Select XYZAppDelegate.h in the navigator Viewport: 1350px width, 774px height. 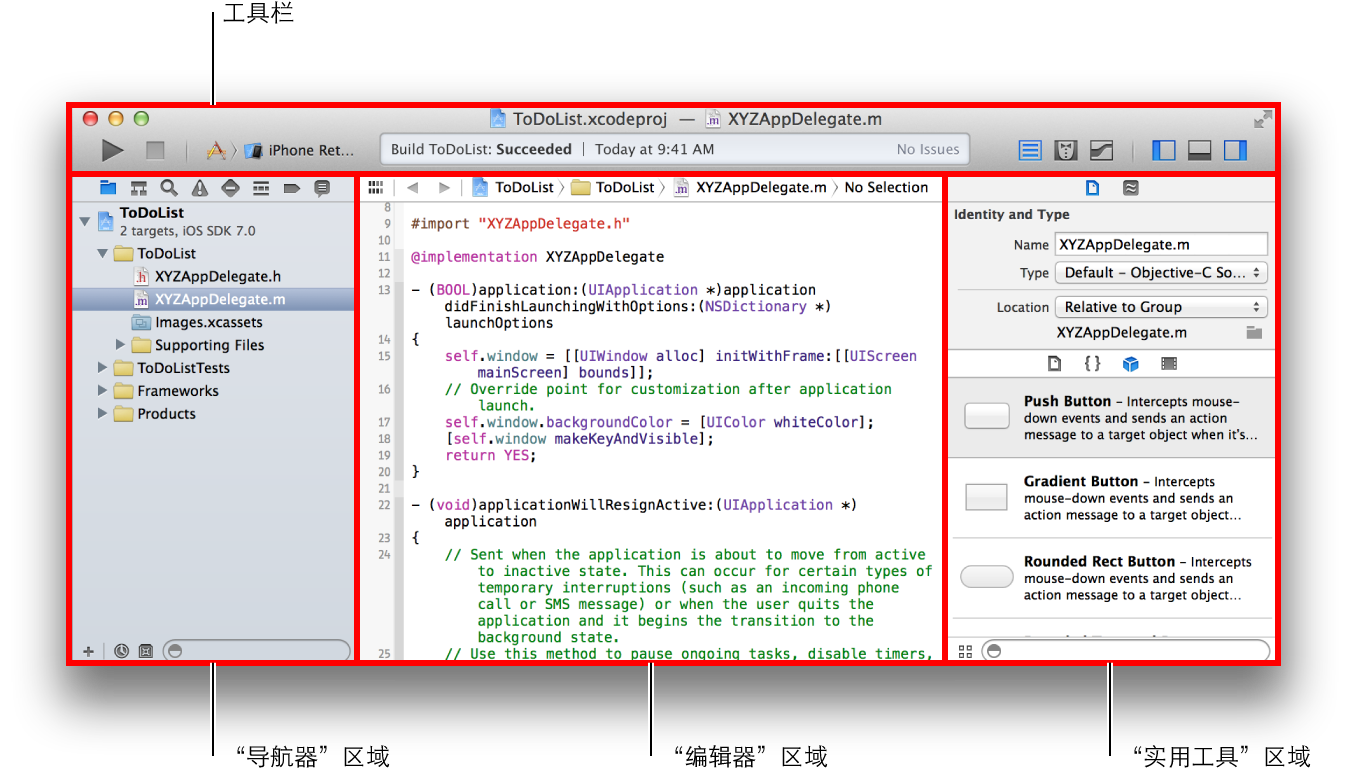213,276
